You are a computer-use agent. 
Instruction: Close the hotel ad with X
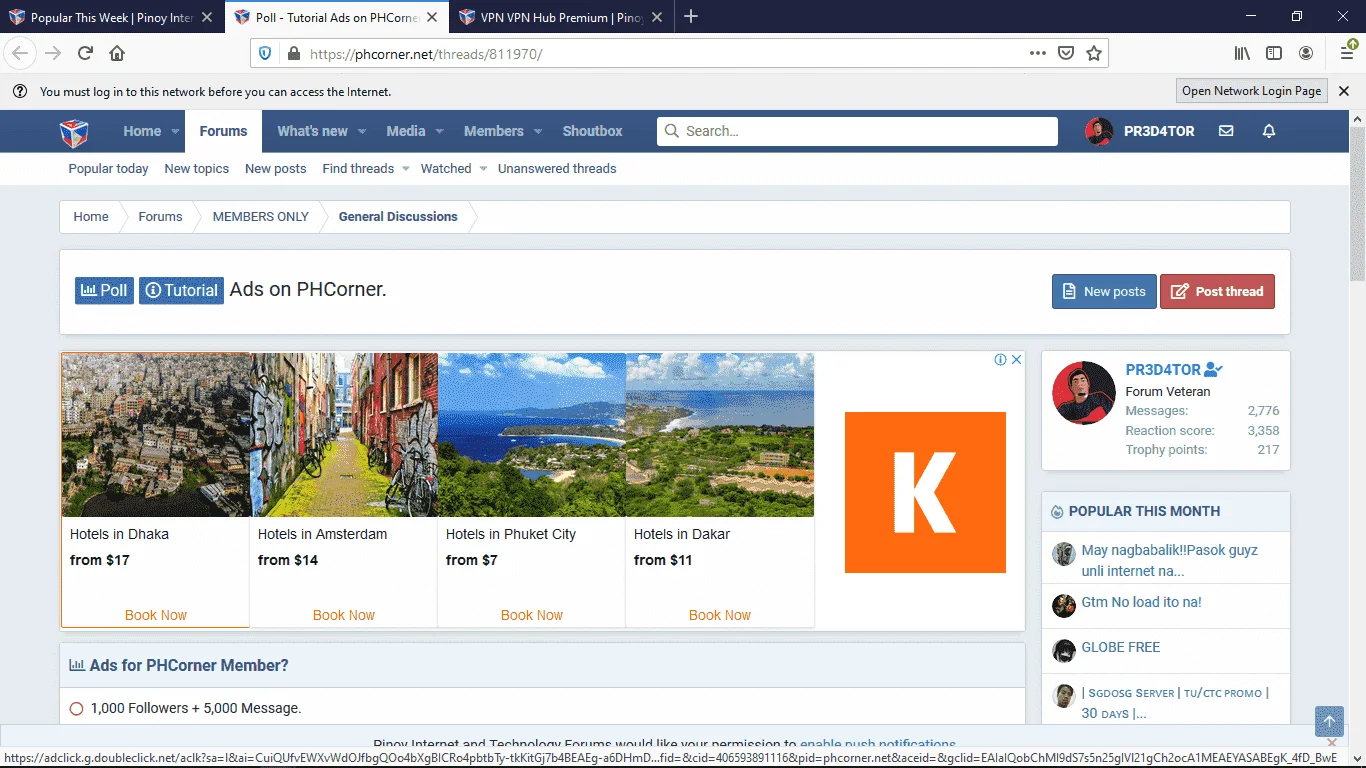click(1017, 360)
